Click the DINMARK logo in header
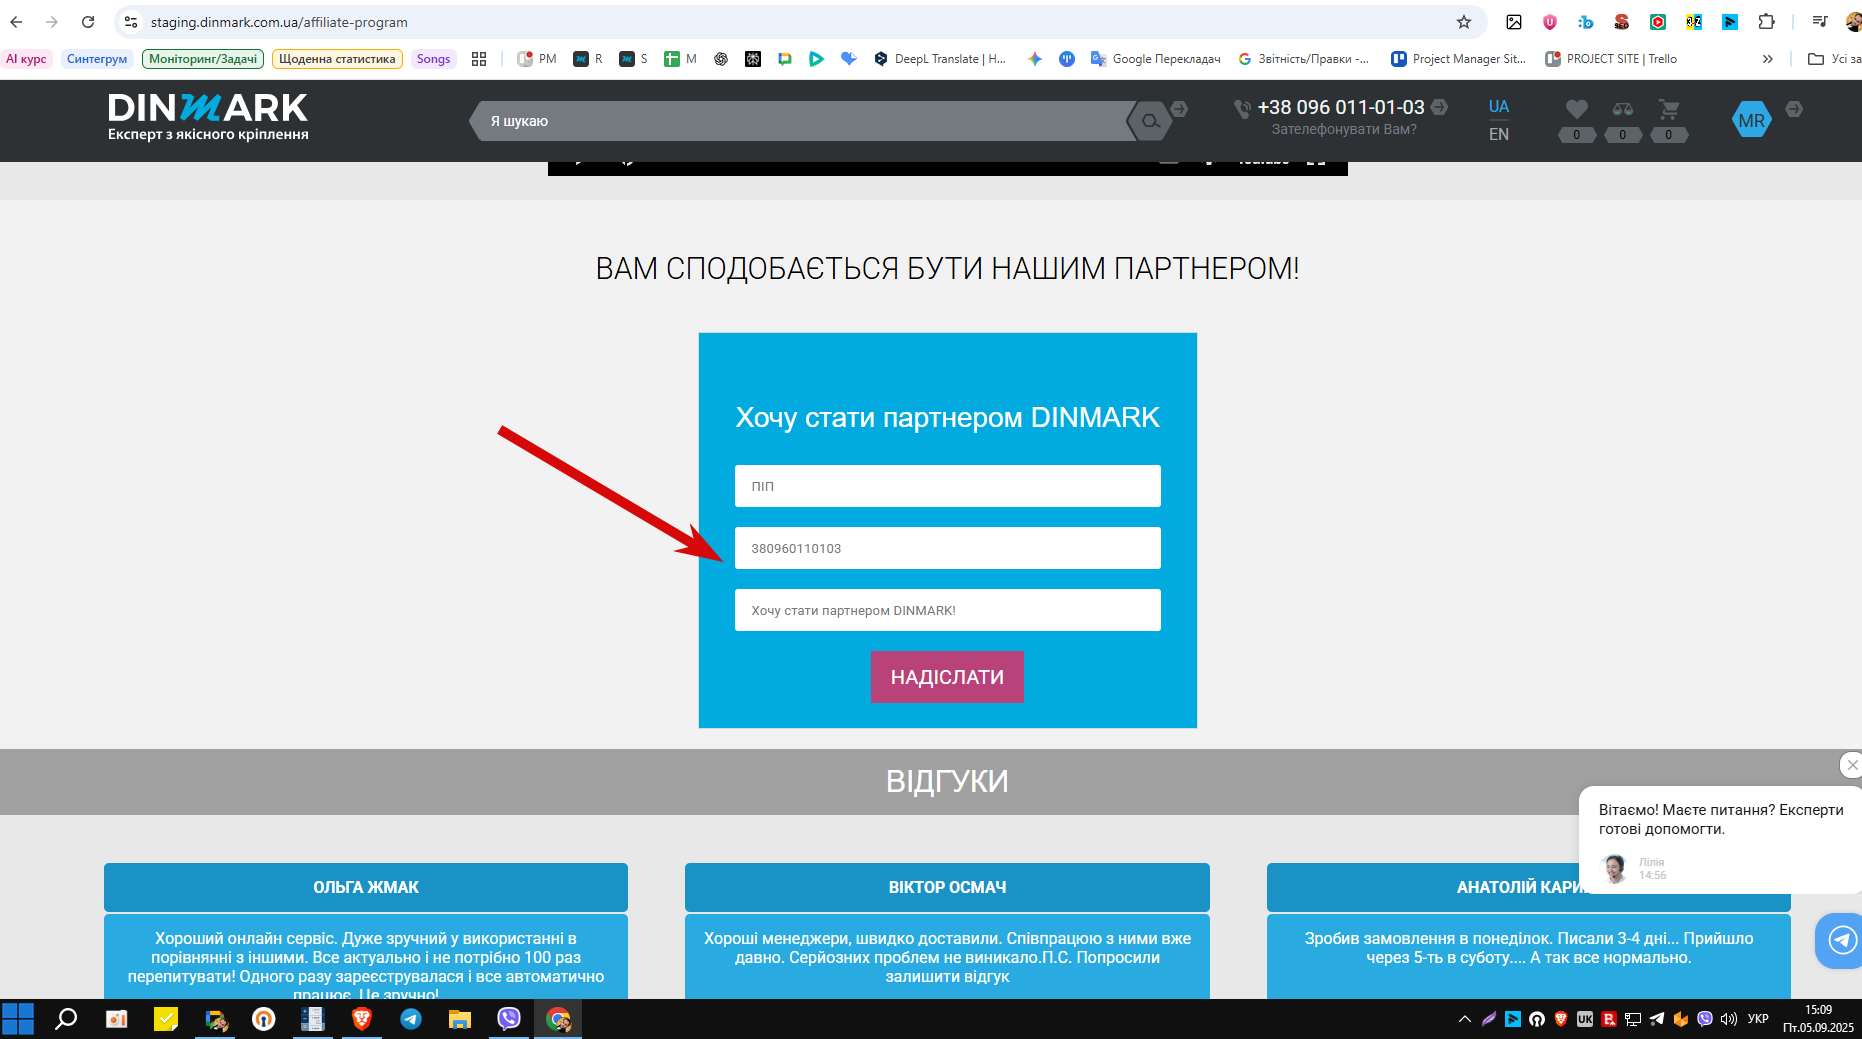Image resolution: width=1862 pixels, height=1039 pixels. point(208,117)
